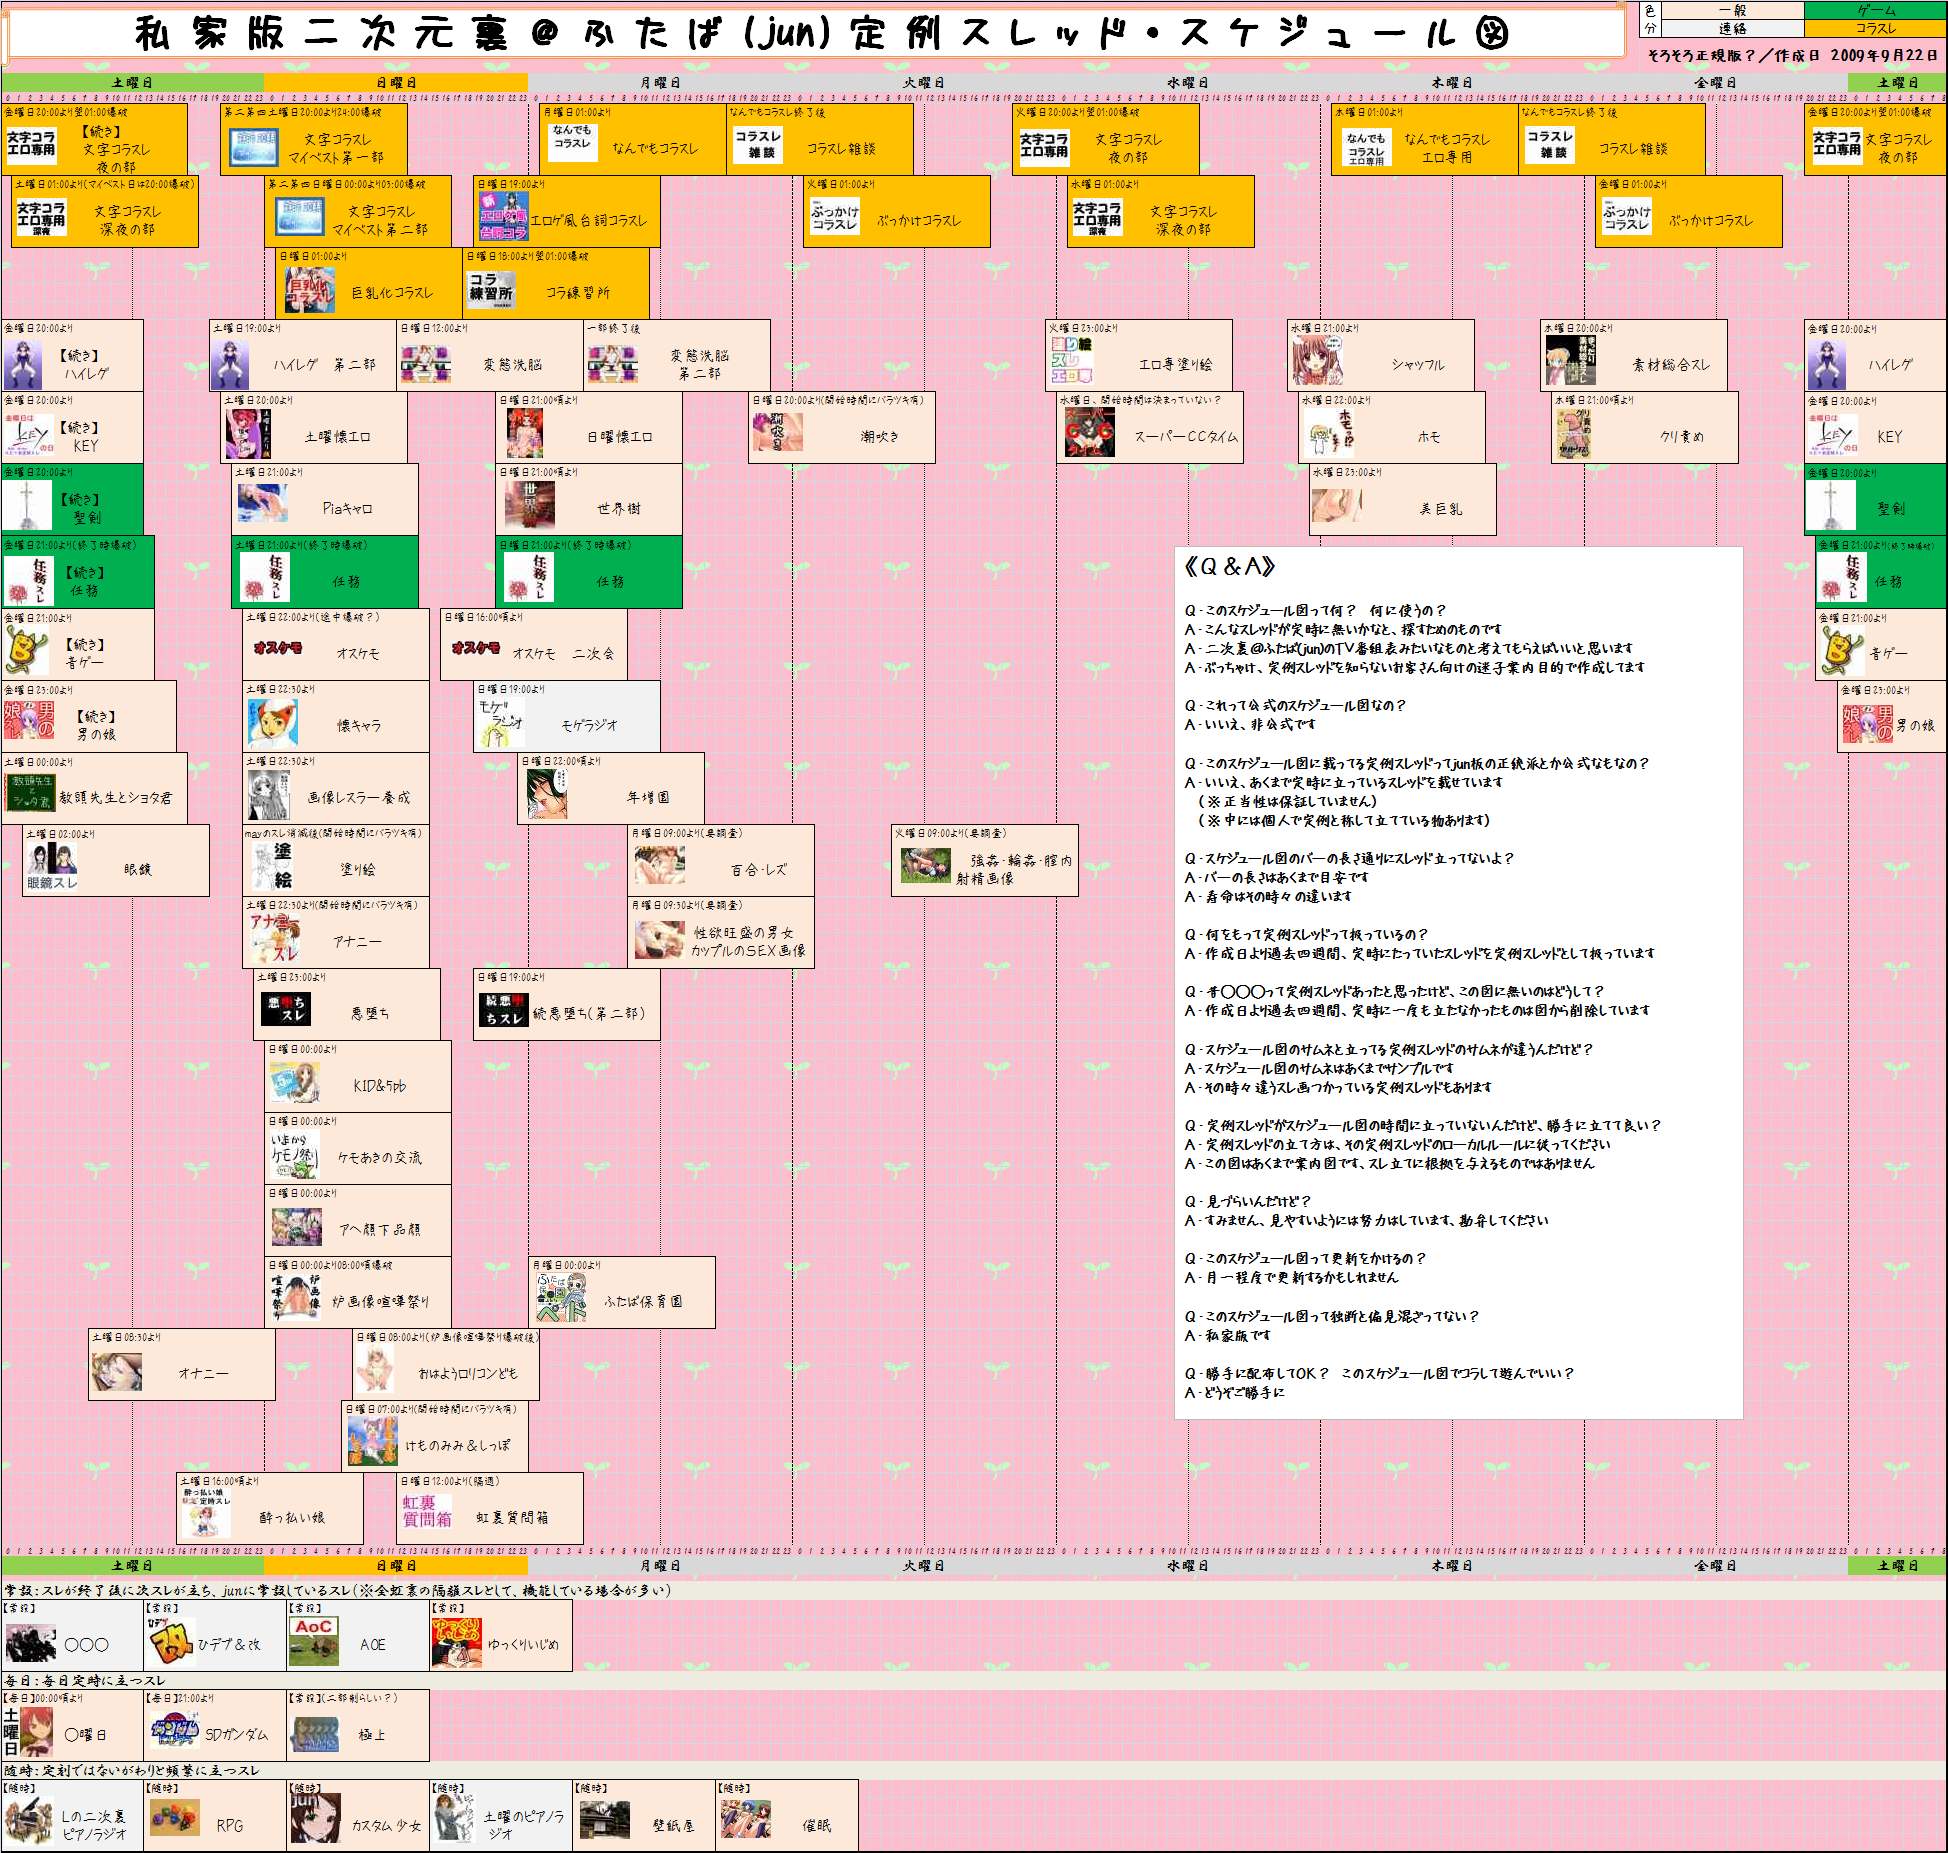Select the orange コラスレ legend color cell
Image resolution: width=1948 pixels, height=1853 pixels.
(1875, 28)
